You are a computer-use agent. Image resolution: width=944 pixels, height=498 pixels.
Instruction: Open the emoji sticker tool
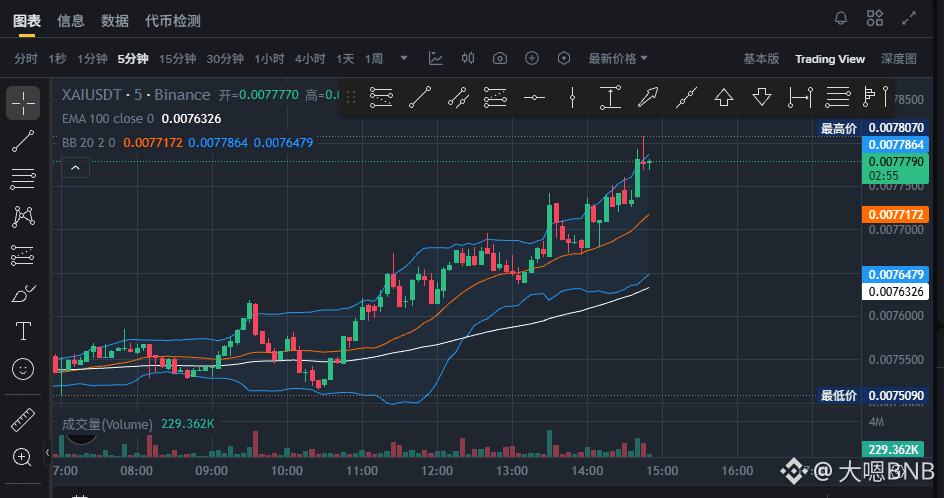[x=23, y=369]
